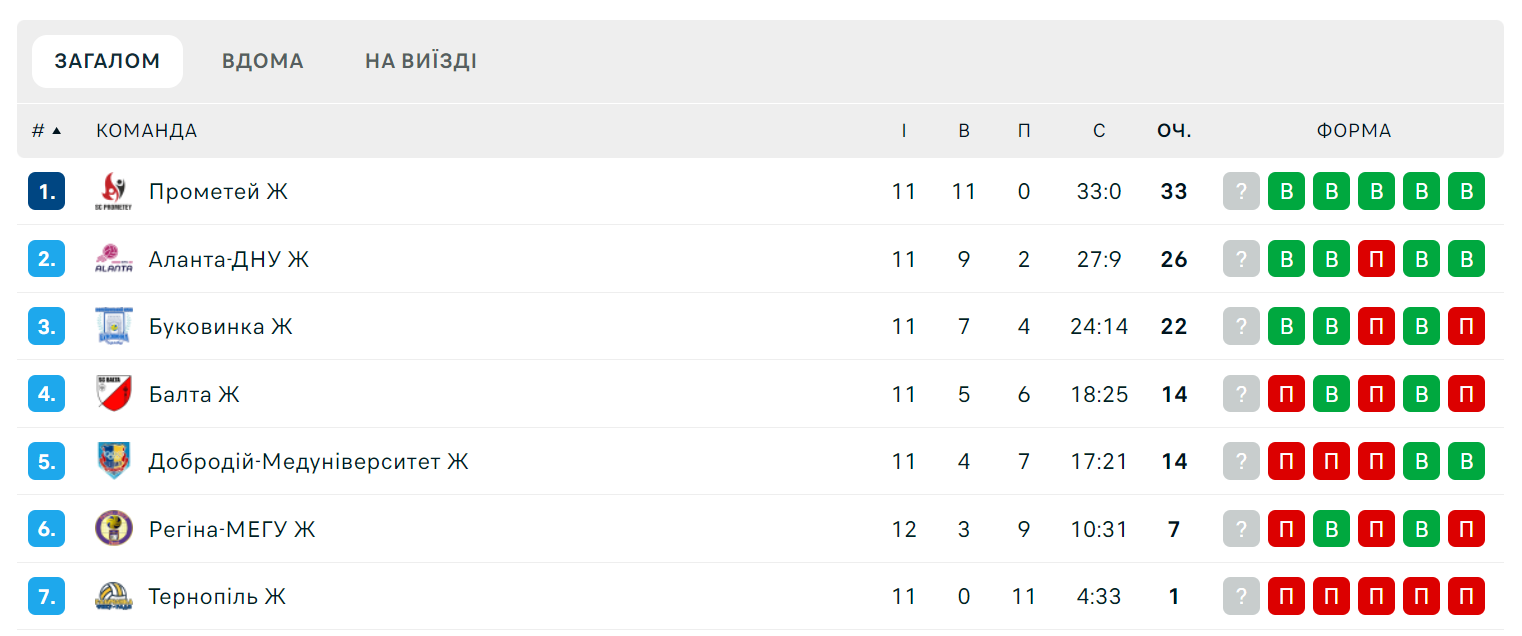Click the Аланта-ДНУ Ж team logo
This screenshot has height=636, width=1522.
tap(113, 259)
